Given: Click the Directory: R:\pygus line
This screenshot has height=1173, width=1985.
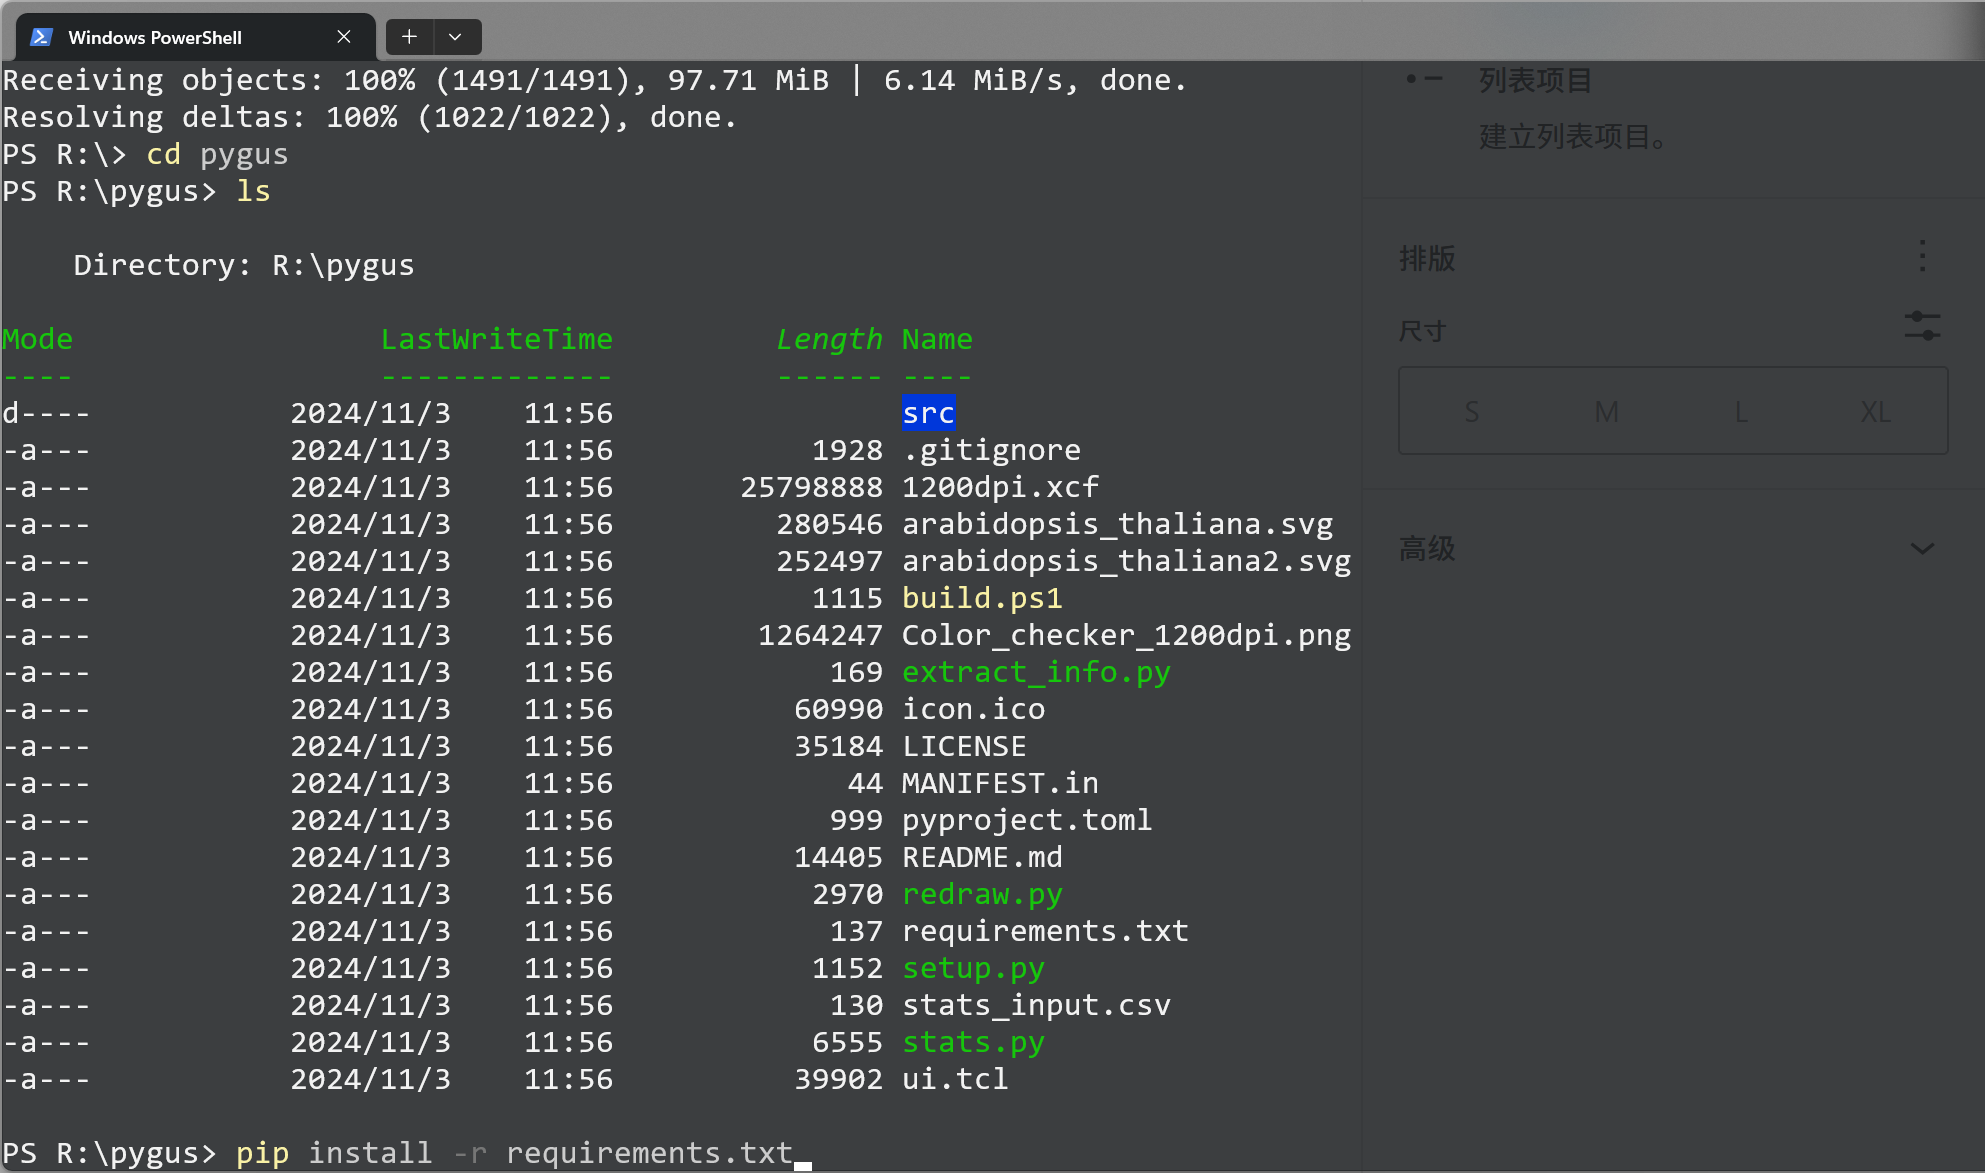Looking at the screenshot, I should tap(244, 265).
